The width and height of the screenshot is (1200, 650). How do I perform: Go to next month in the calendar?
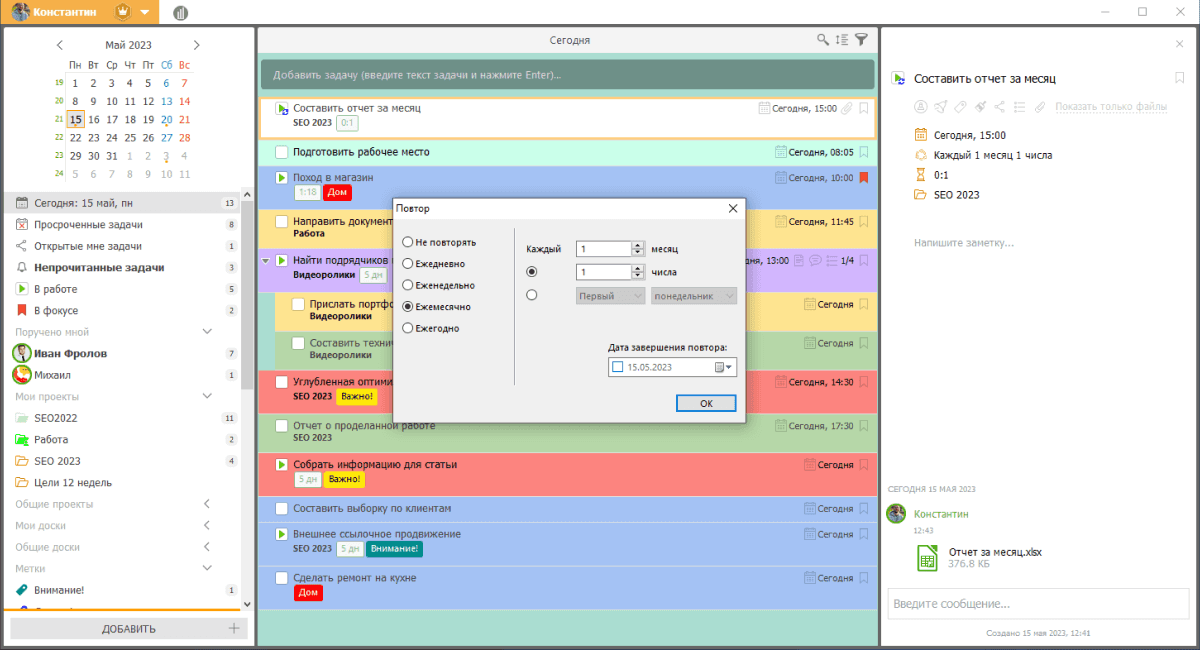coord(196,45)
